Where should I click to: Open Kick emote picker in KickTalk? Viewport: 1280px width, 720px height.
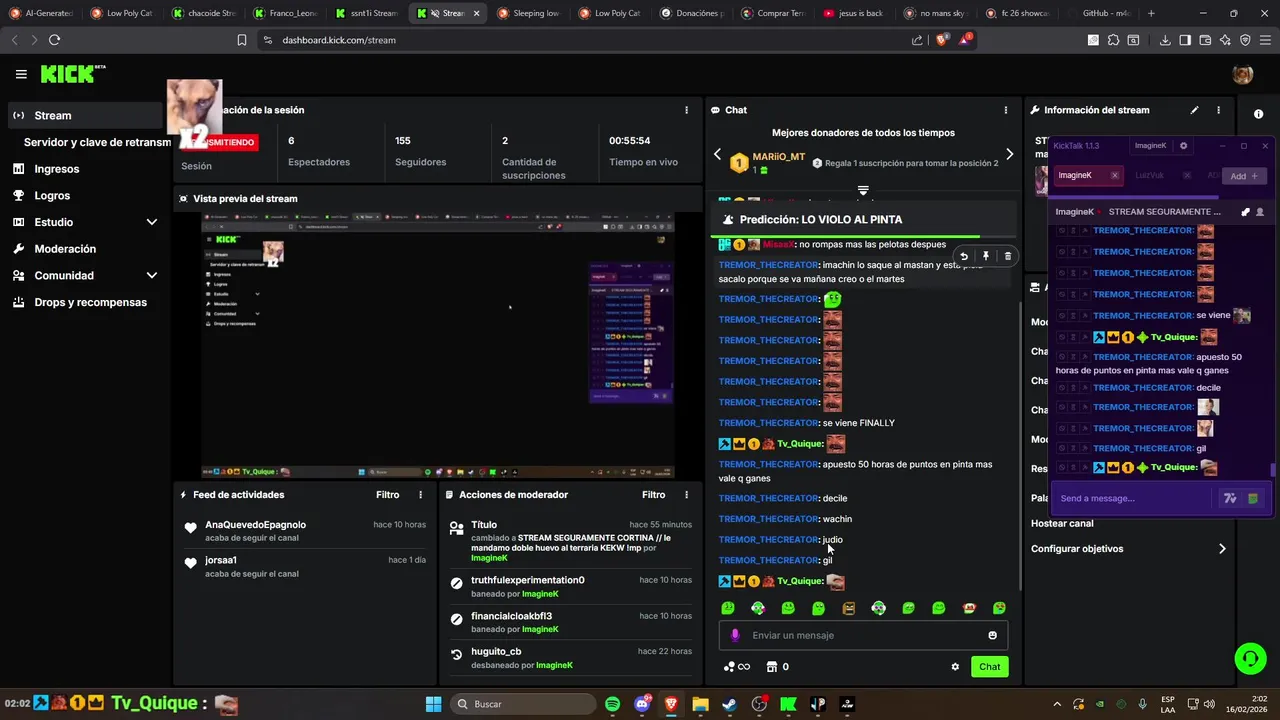pyautogui.click(x=1252, y=498)
